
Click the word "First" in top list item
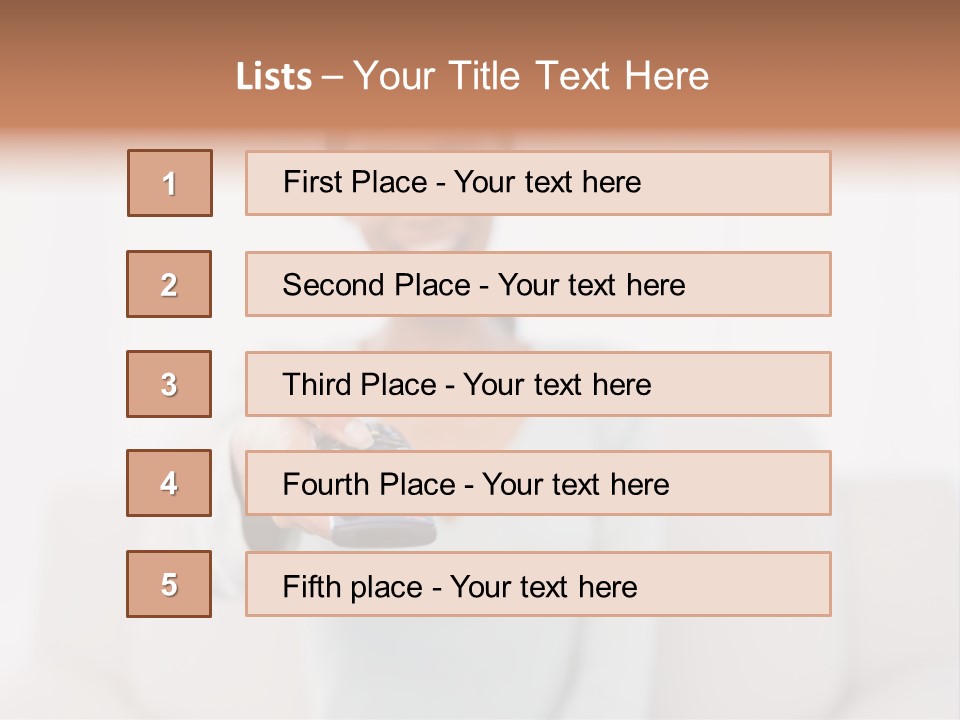coord(313,182)
